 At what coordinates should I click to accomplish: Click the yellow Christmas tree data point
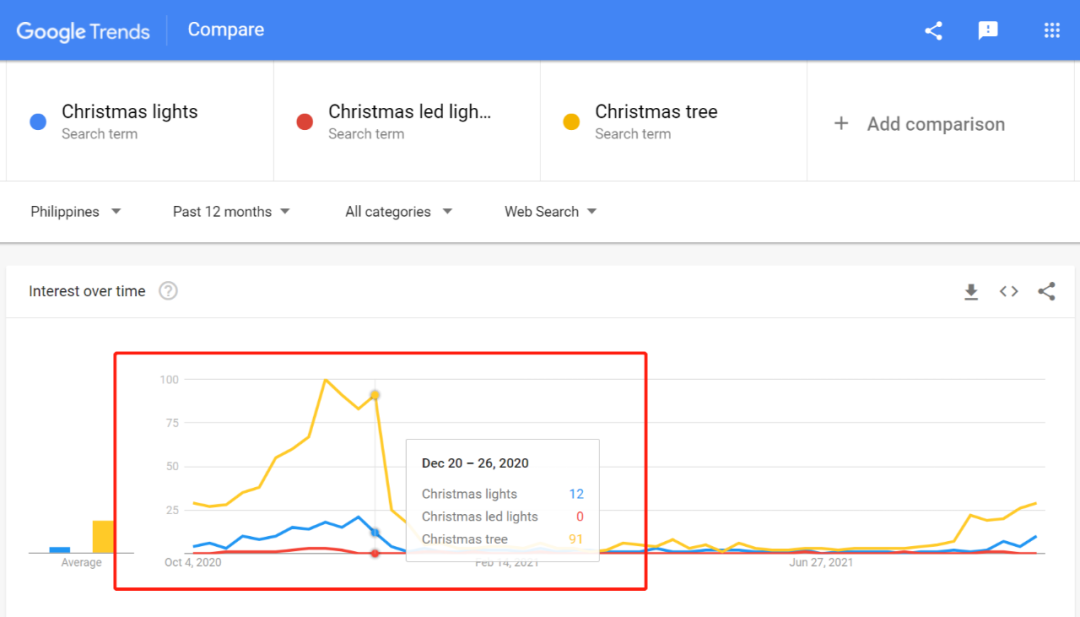375,395
